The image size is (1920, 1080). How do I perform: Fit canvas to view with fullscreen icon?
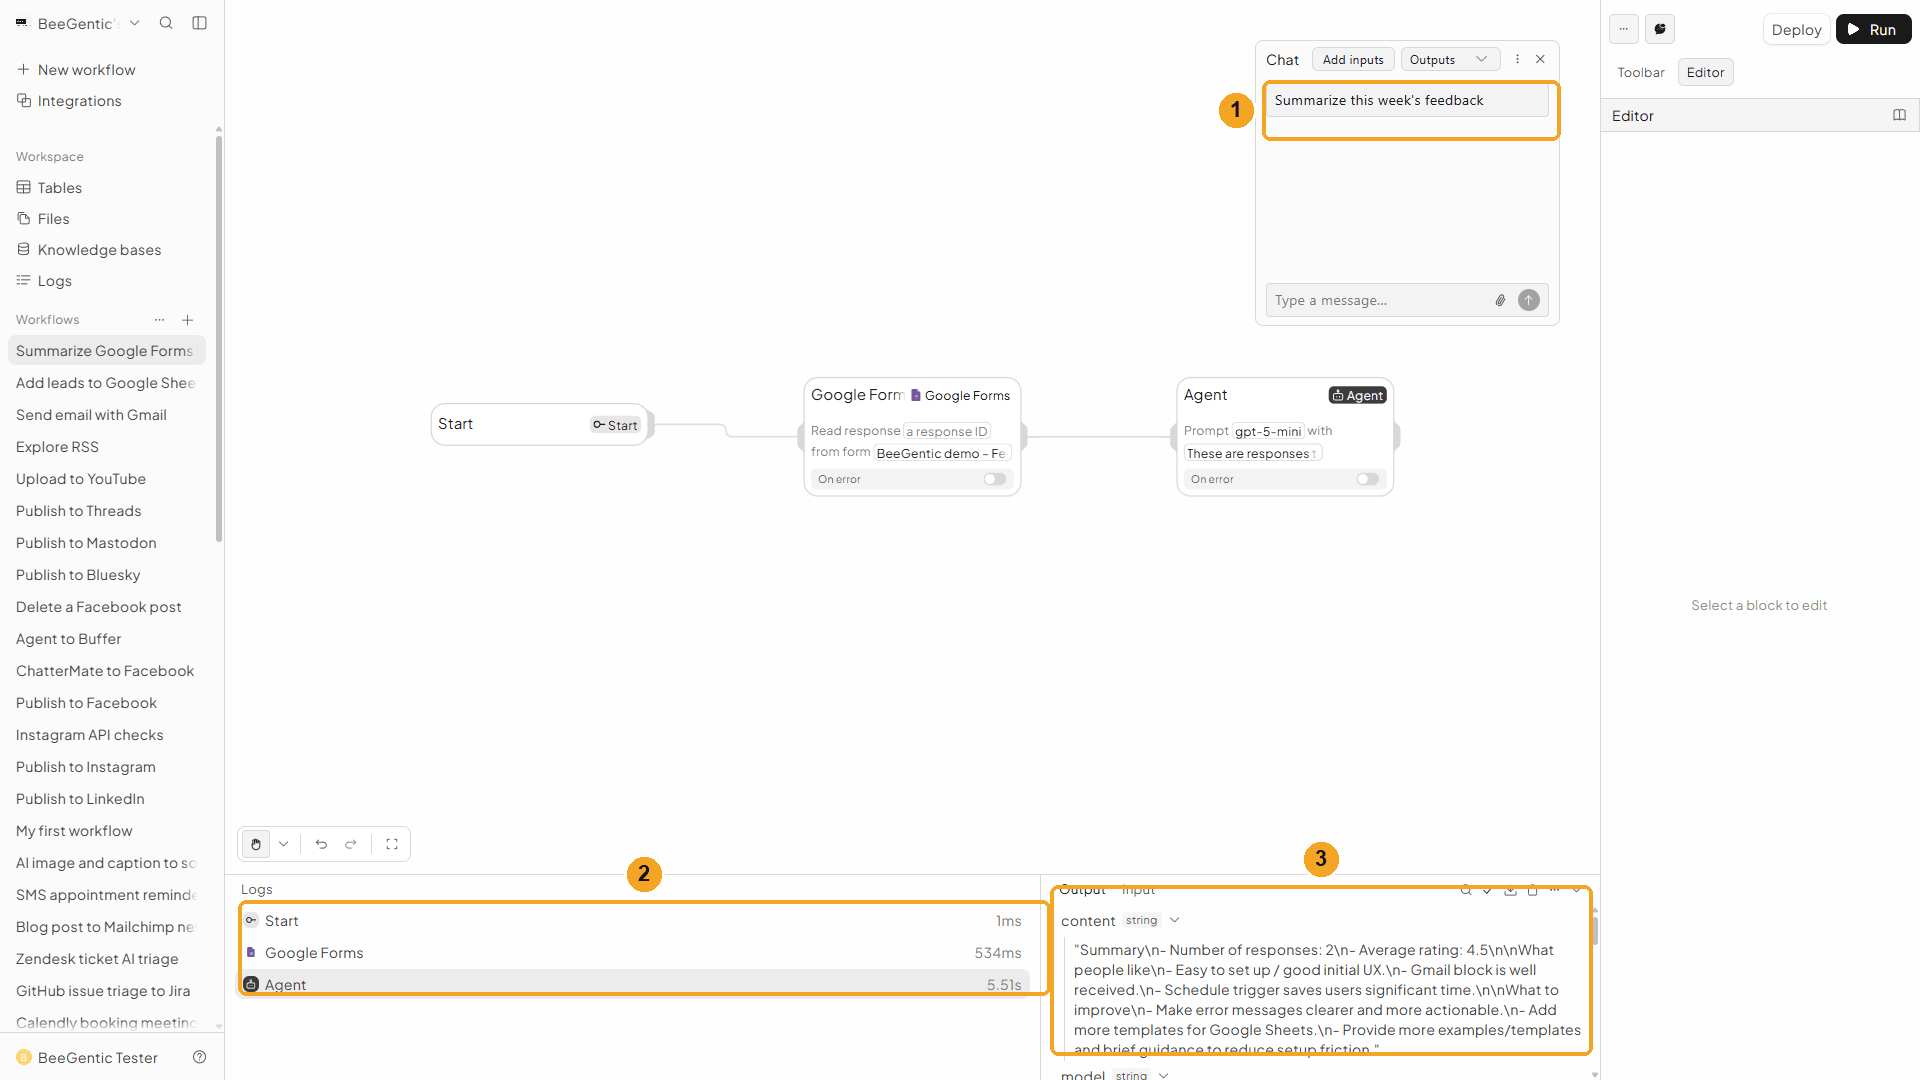[392, 844]
